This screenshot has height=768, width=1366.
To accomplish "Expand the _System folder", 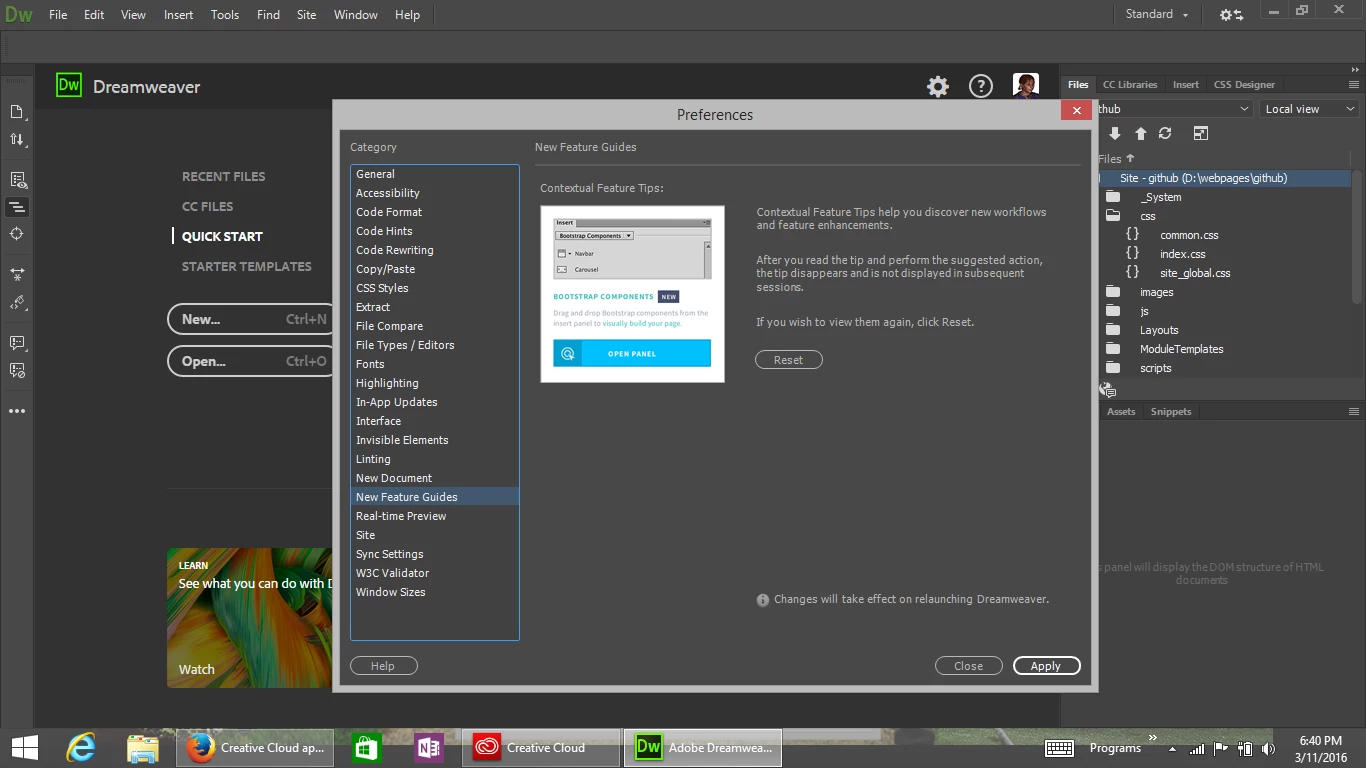I will 1113,197.
